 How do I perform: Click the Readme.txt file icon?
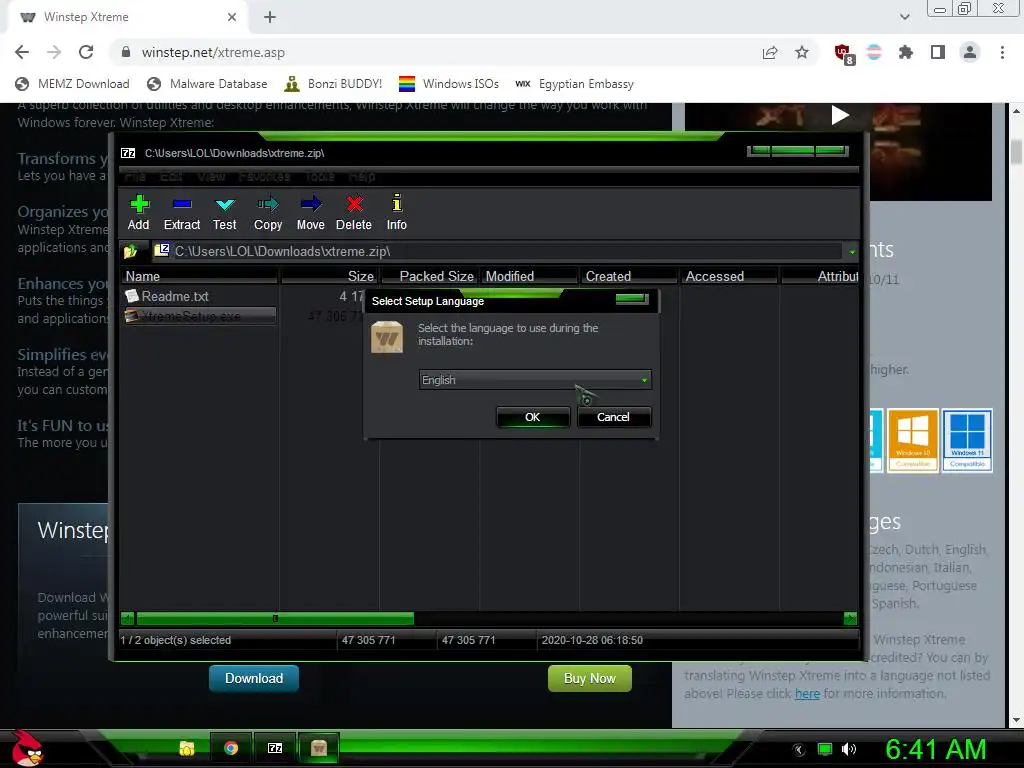(x=133, y=296)
